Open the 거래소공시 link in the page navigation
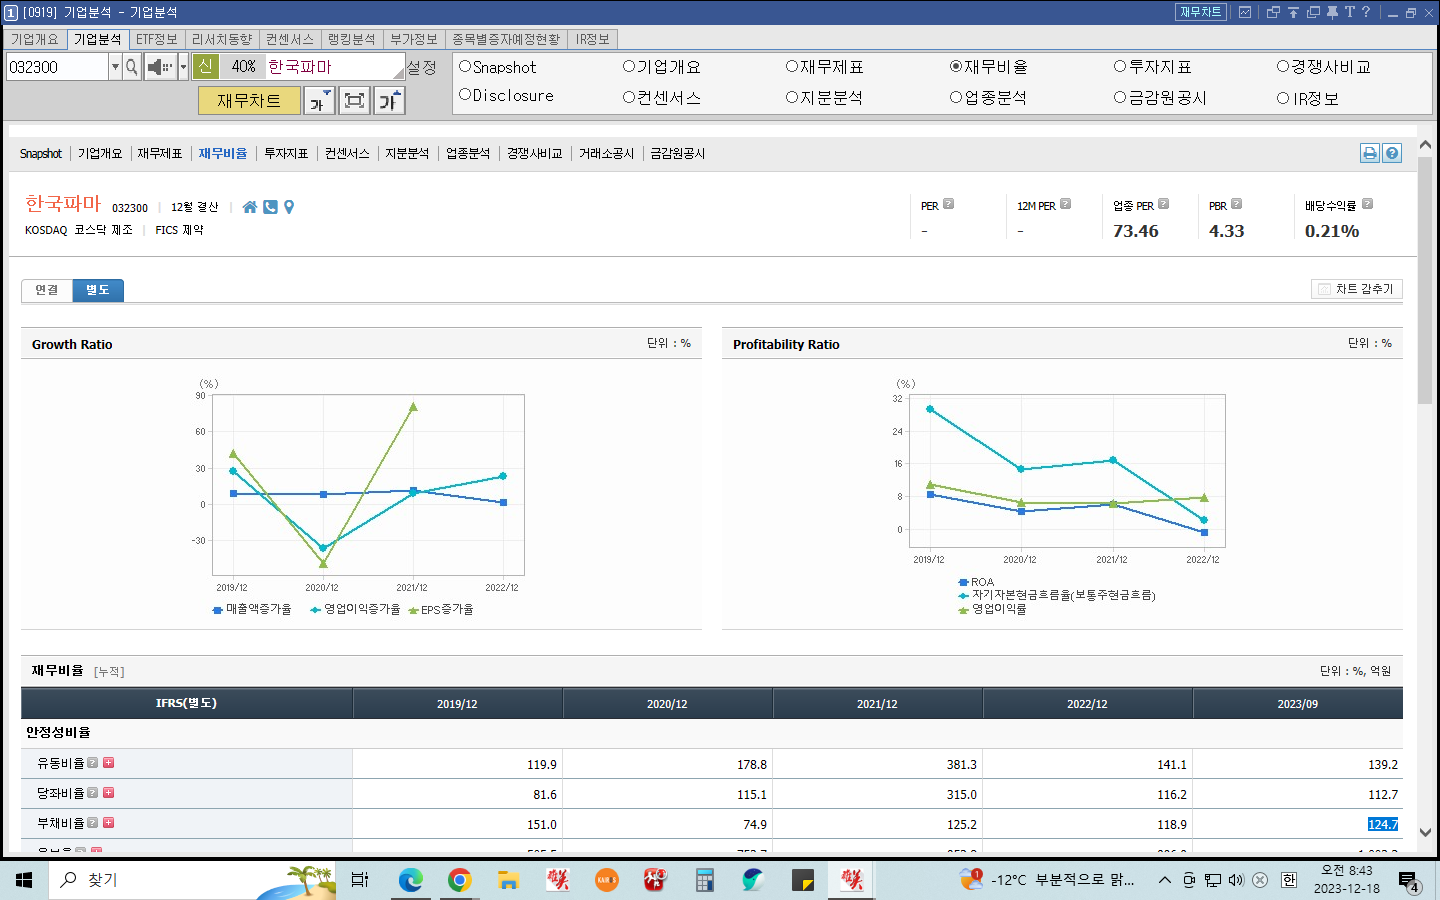Viewport: 1440px width, 900px height. (x=606, y=153)
